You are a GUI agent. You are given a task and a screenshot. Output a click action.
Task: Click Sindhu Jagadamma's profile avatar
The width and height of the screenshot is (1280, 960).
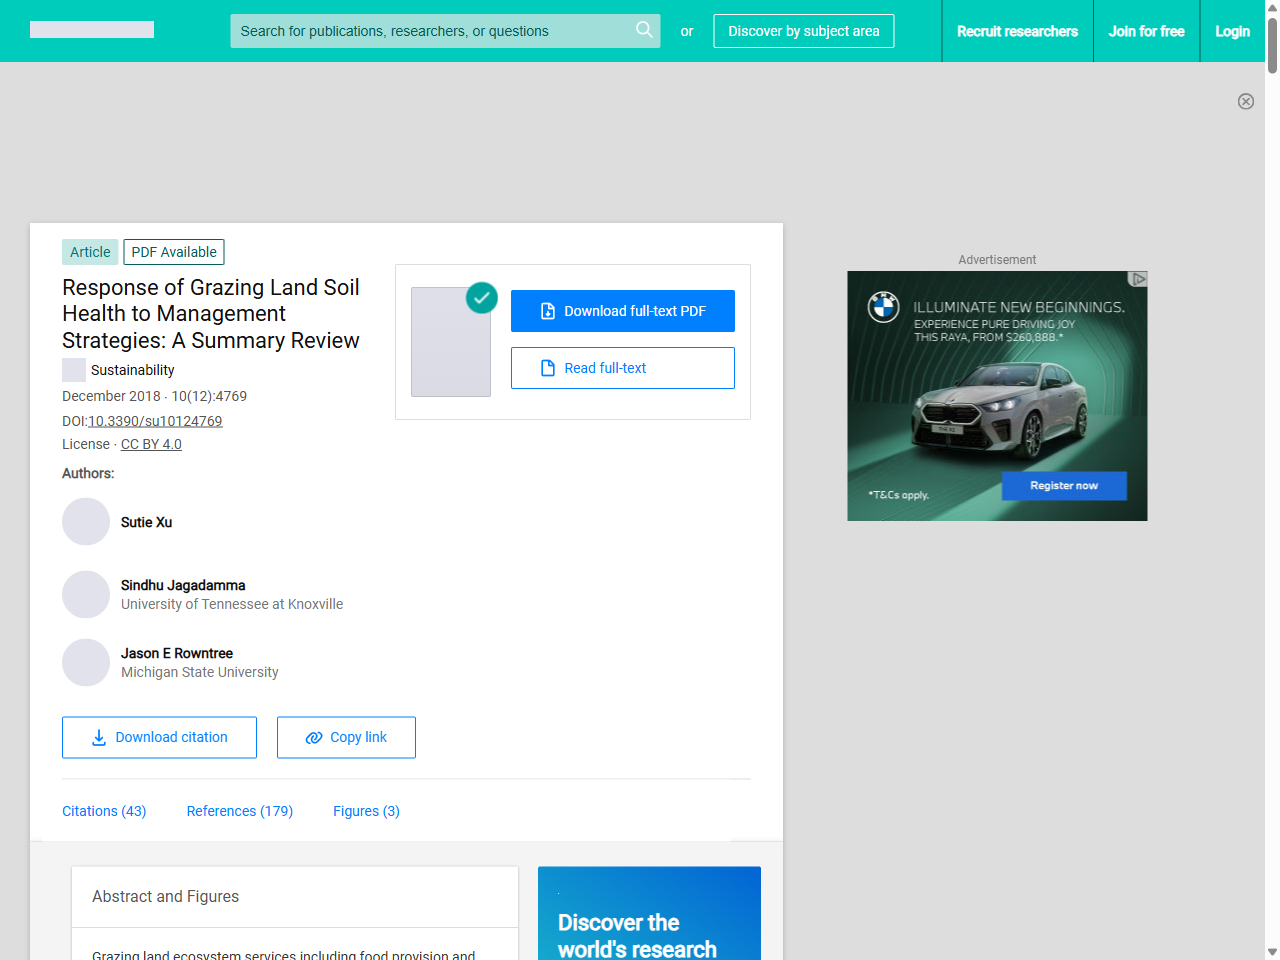click(x=86, y=595)
